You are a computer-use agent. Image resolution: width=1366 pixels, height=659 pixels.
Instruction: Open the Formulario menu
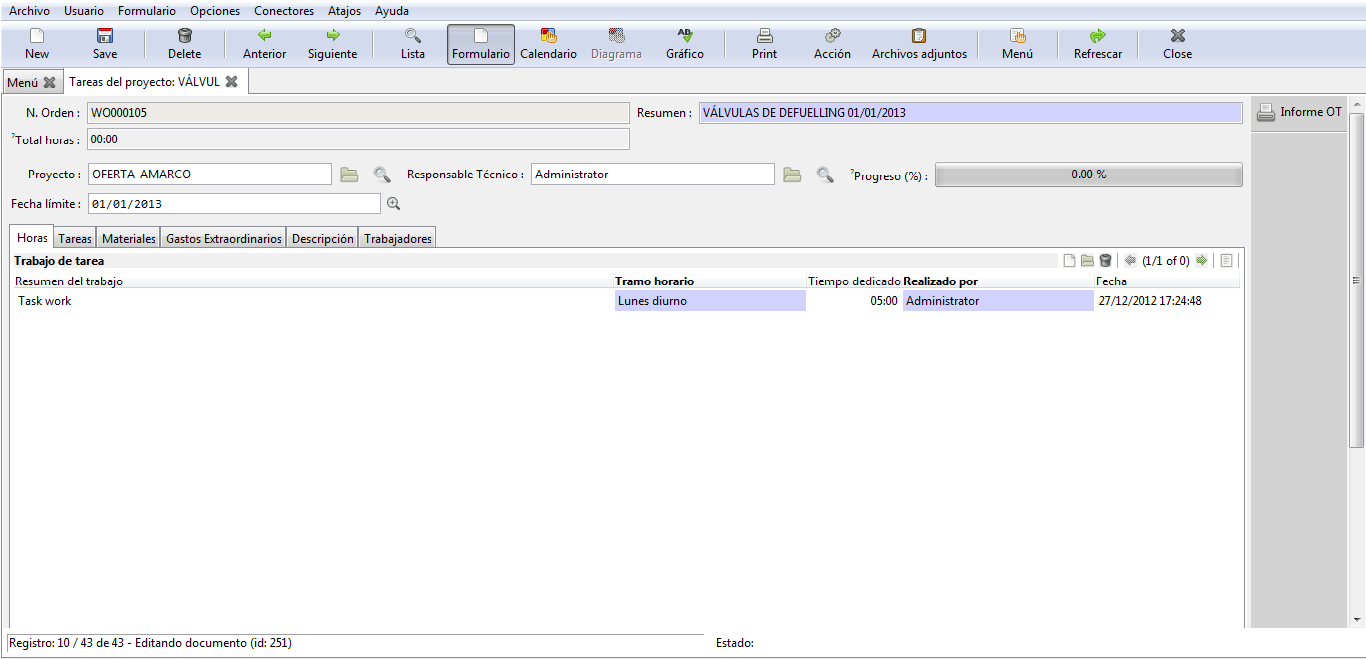(x=146, y=11)
